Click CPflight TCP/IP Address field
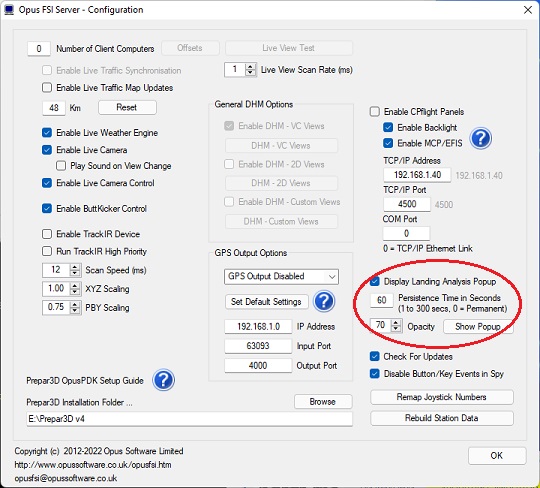The image size is (540, 488). point(417,175)
